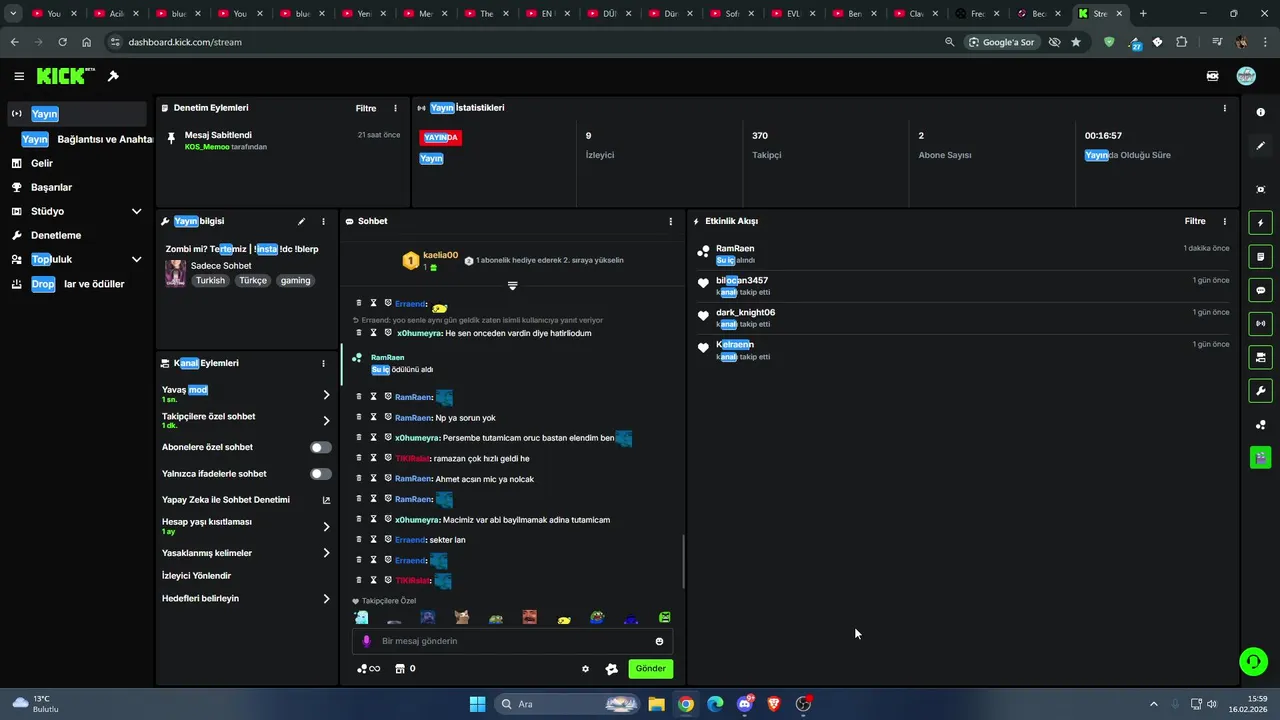Click the message input field

tap(512, 641)
